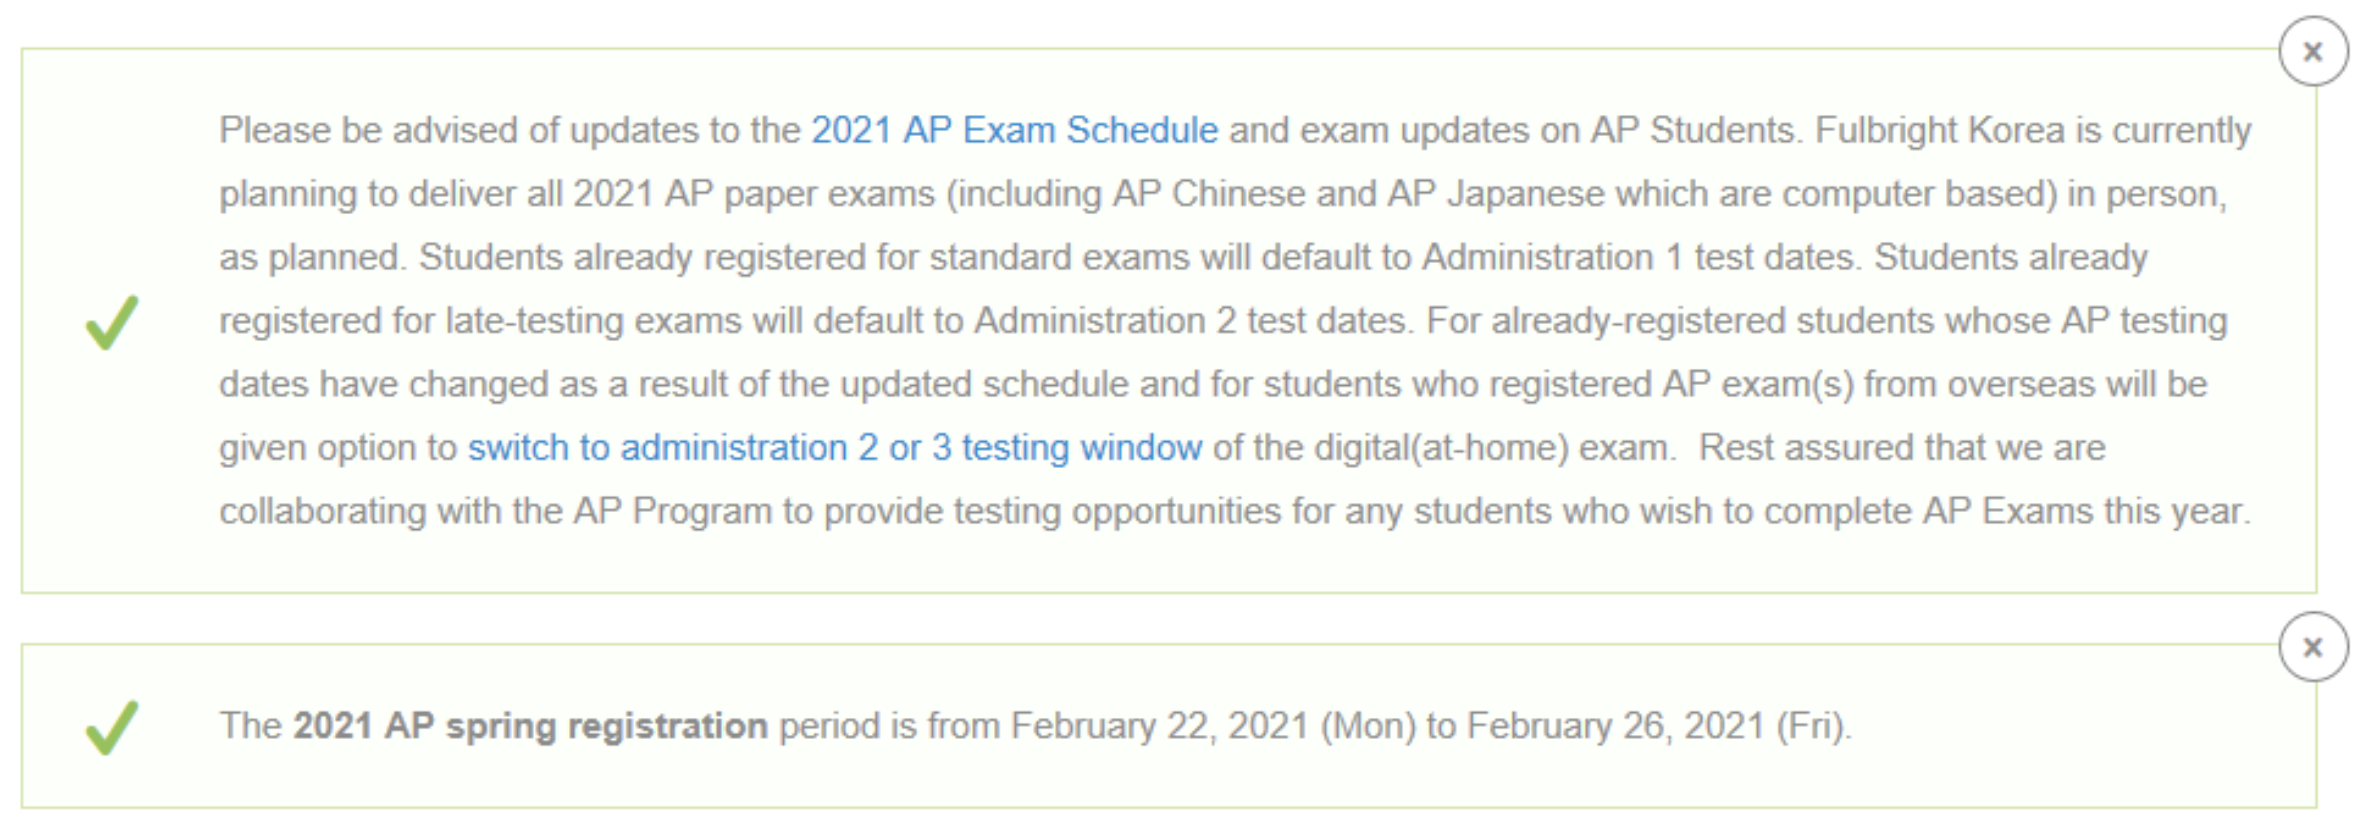Screen dimensions: 2362x834
Task: Click the late-testing exams phrase
Action: pyautogui.click(x=593, y=321)
